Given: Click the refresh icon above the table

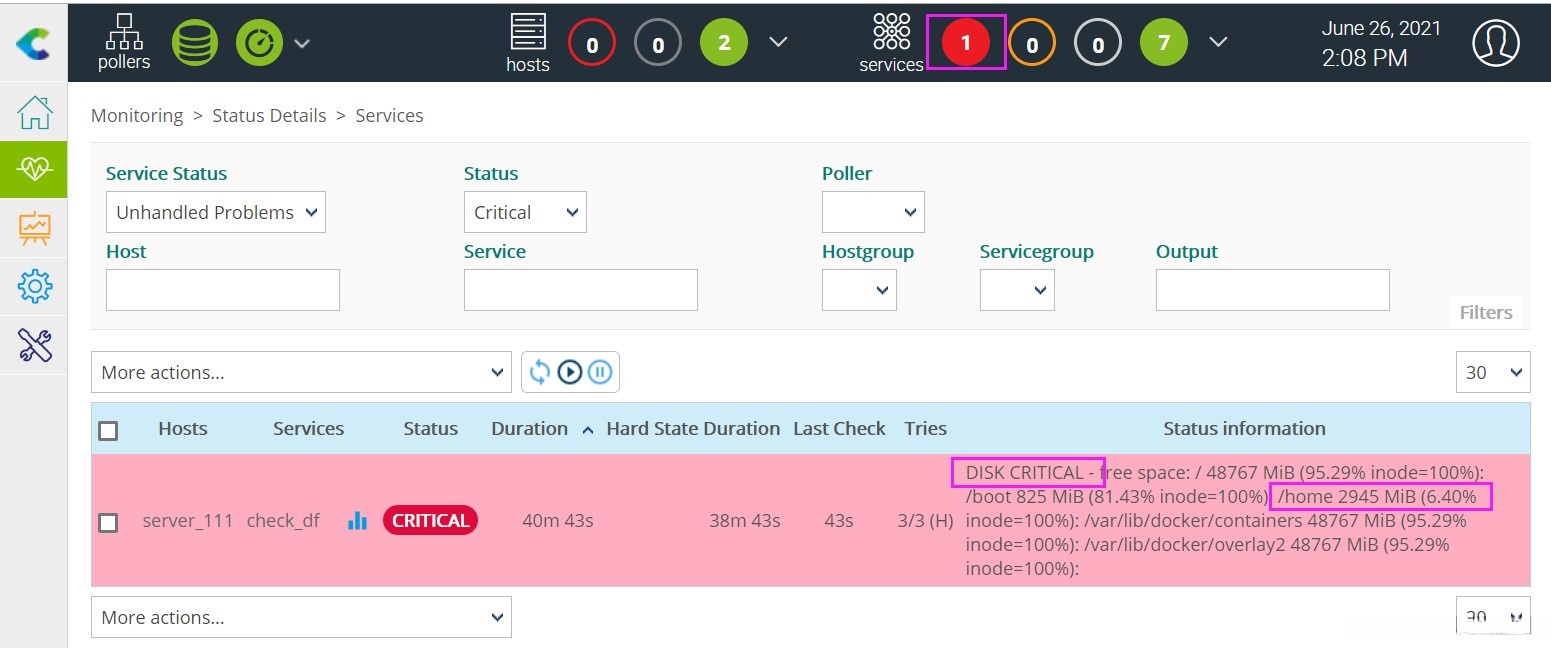Looking at the screenshot, I should (x=540, y=372).
